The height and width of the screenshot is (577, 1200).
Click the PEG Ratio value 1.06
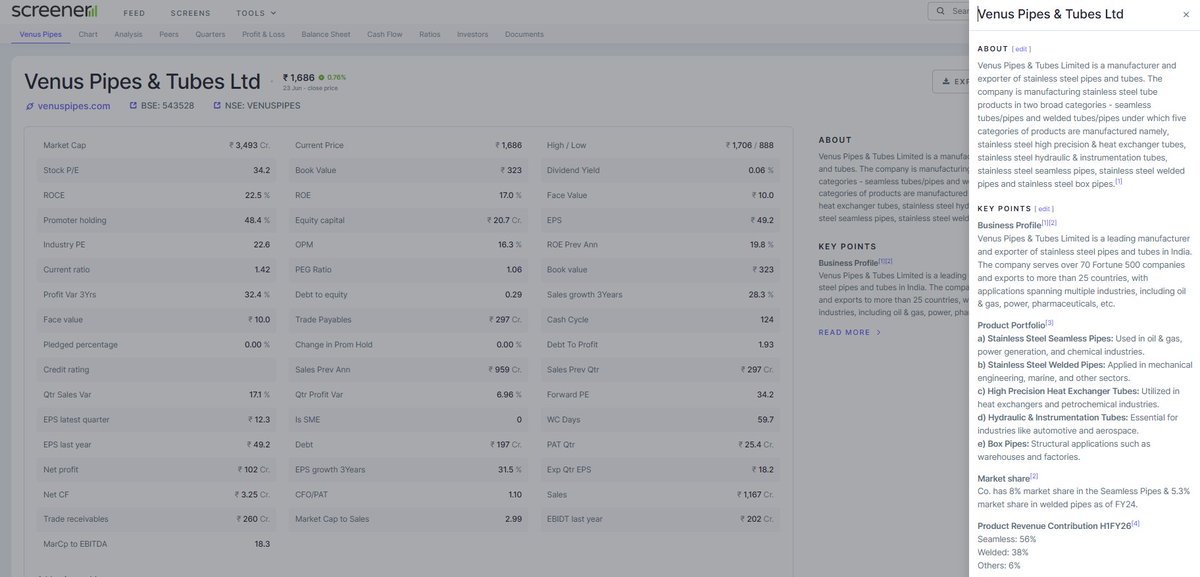click(x=514, y=270)
